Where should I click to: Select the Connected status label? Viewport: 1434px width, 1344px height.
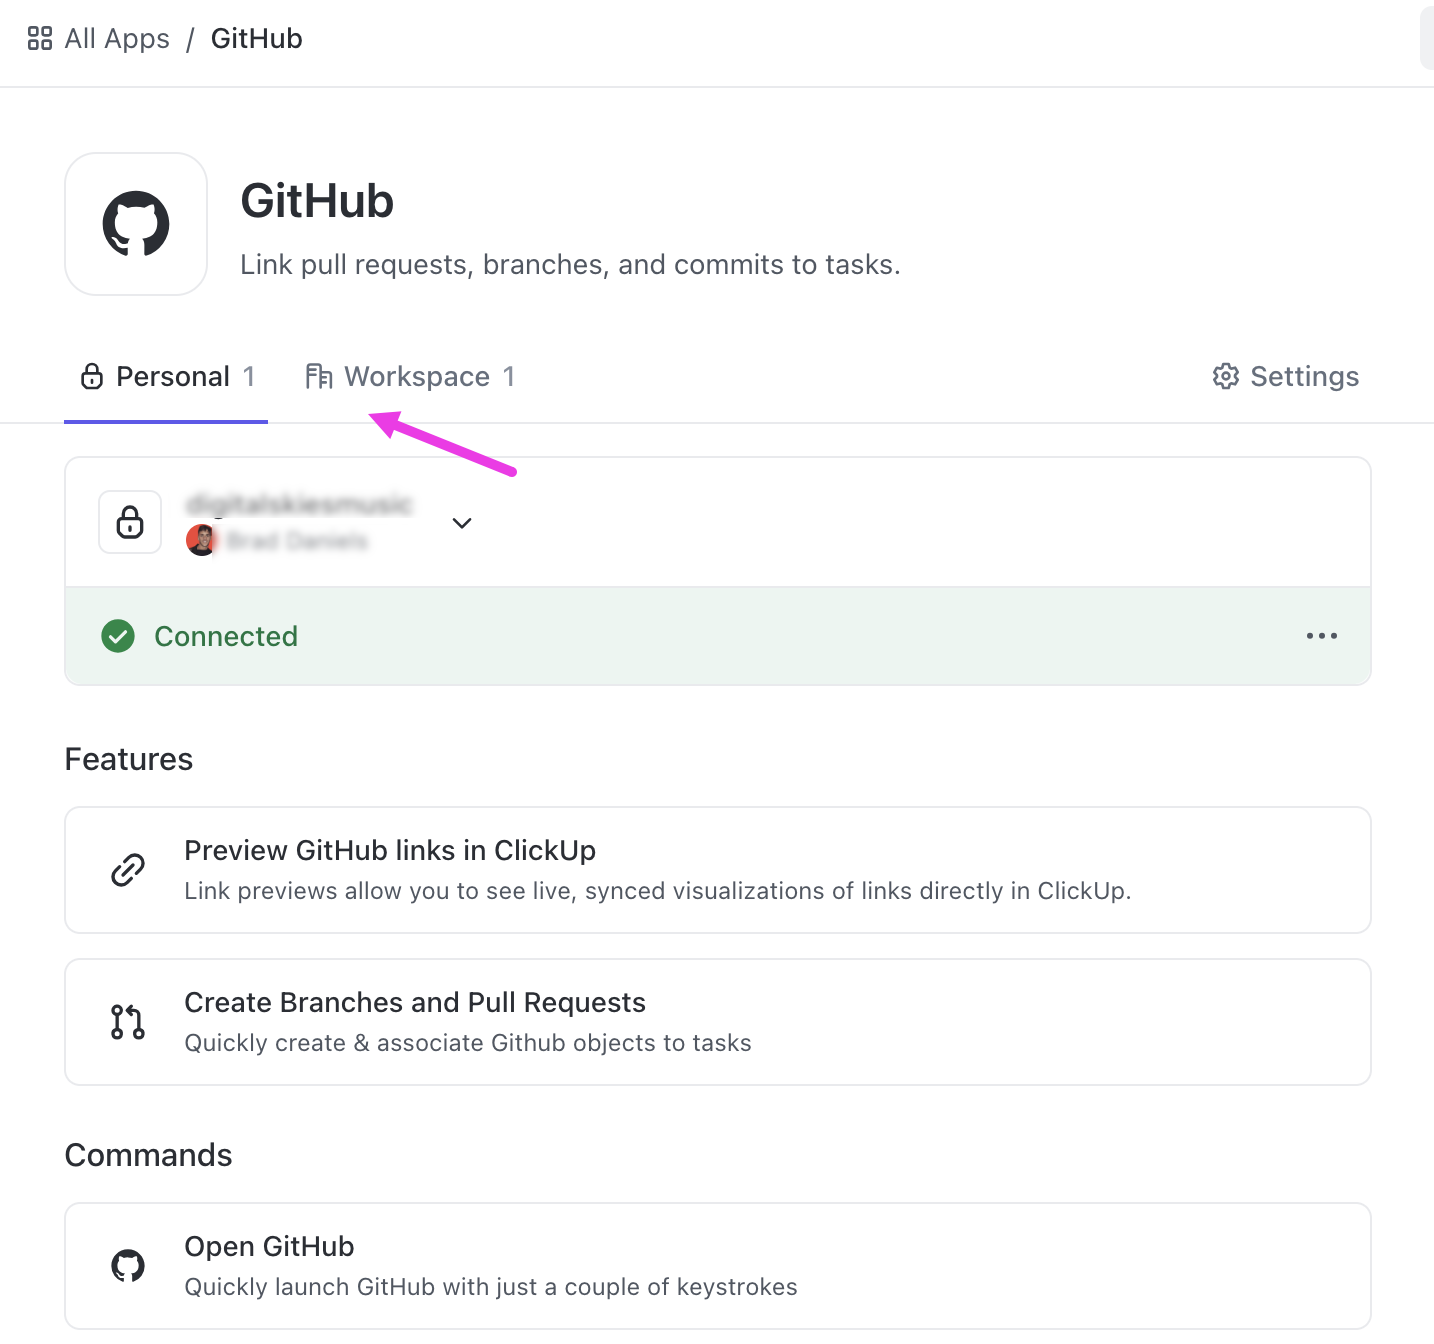tap(226, 636)
